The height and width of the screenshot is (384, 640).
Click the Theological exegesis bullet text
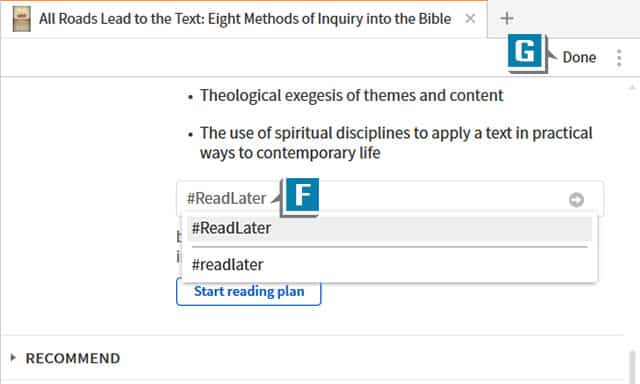tap(351, 95)
